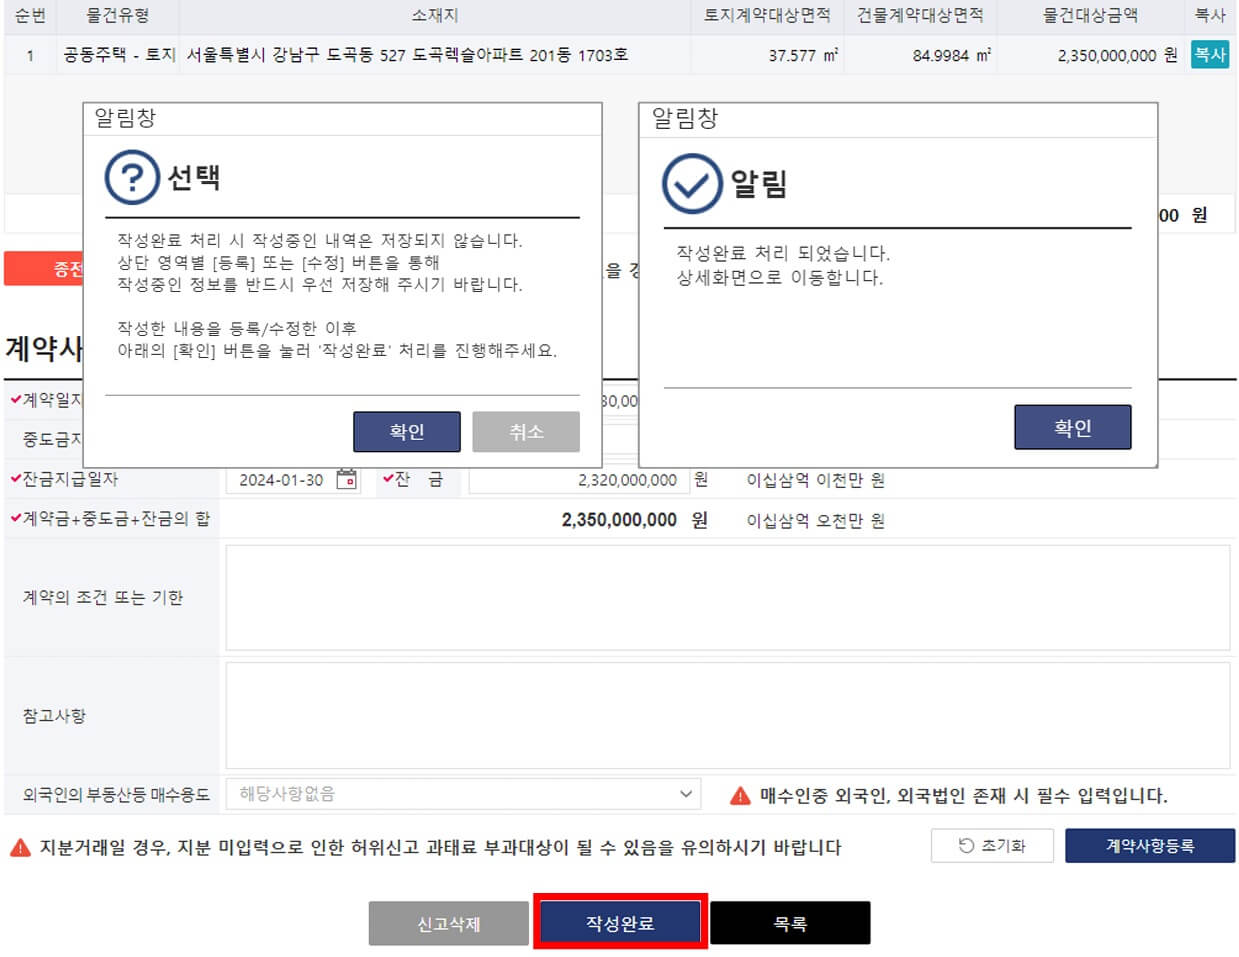Image resolution: width=1239 pixels, height=957 pixels.
Task: Click the blue 복사 copy icon in the property row
Action: [x=1209, y=54]
